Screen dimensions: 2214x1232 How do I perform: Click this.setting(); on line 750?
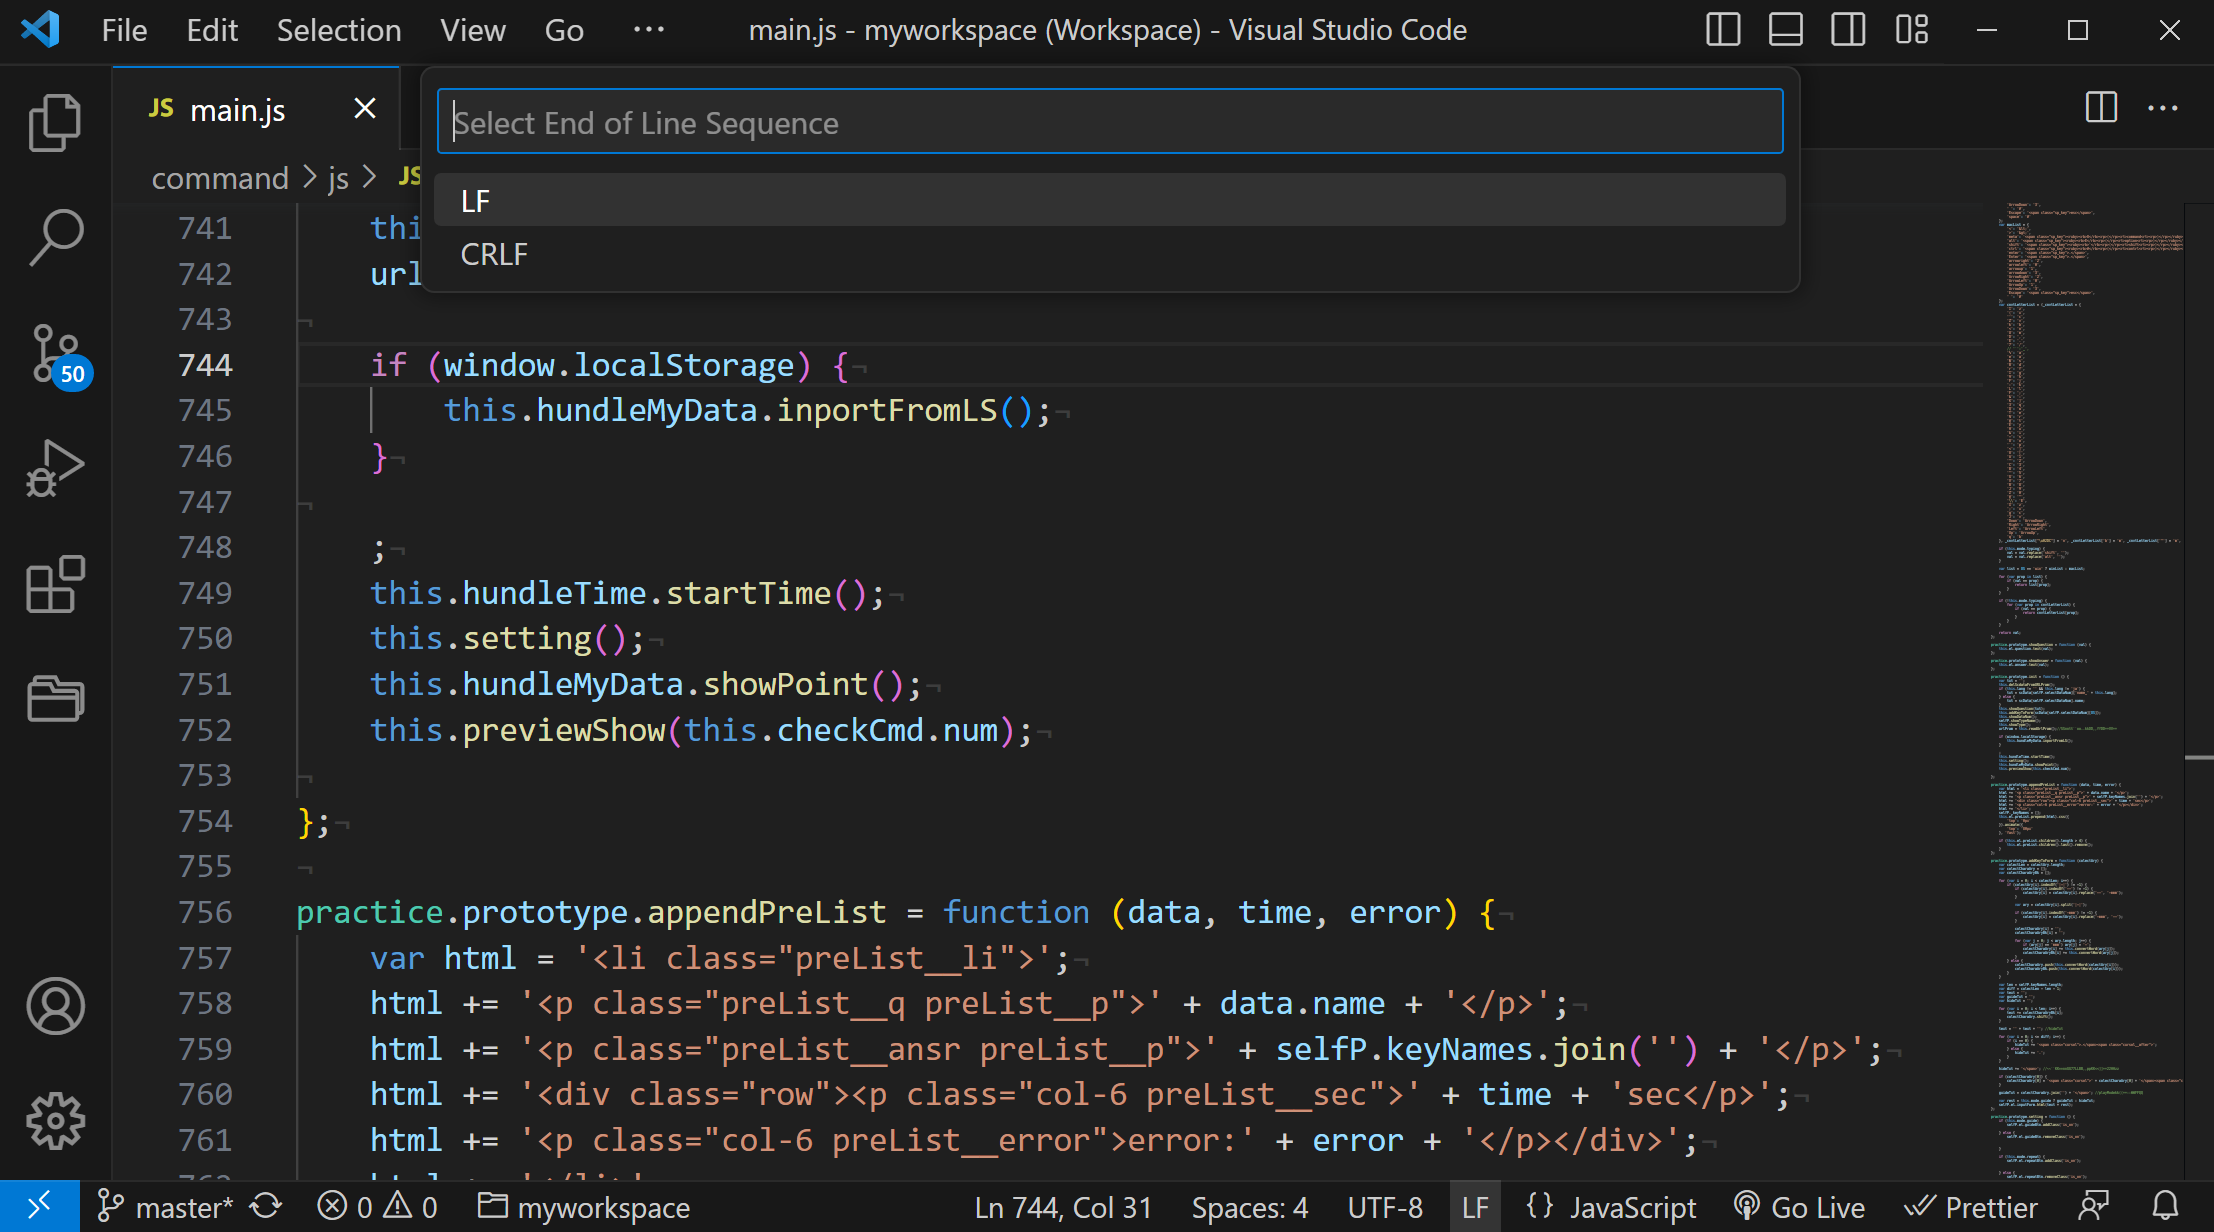(x=507, y=638)
